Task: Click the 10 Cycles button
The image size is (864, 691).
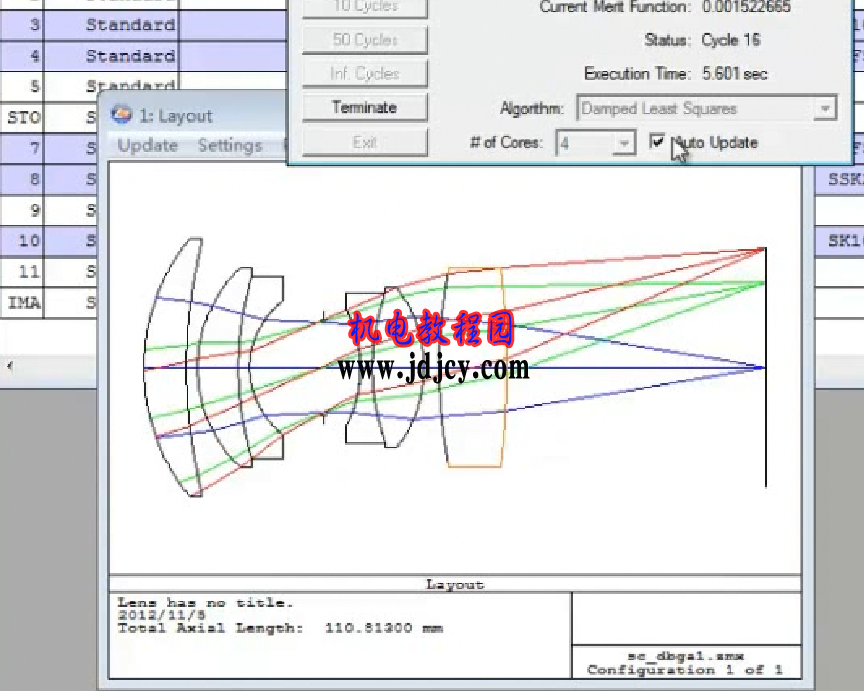Action: coord(365,8)
